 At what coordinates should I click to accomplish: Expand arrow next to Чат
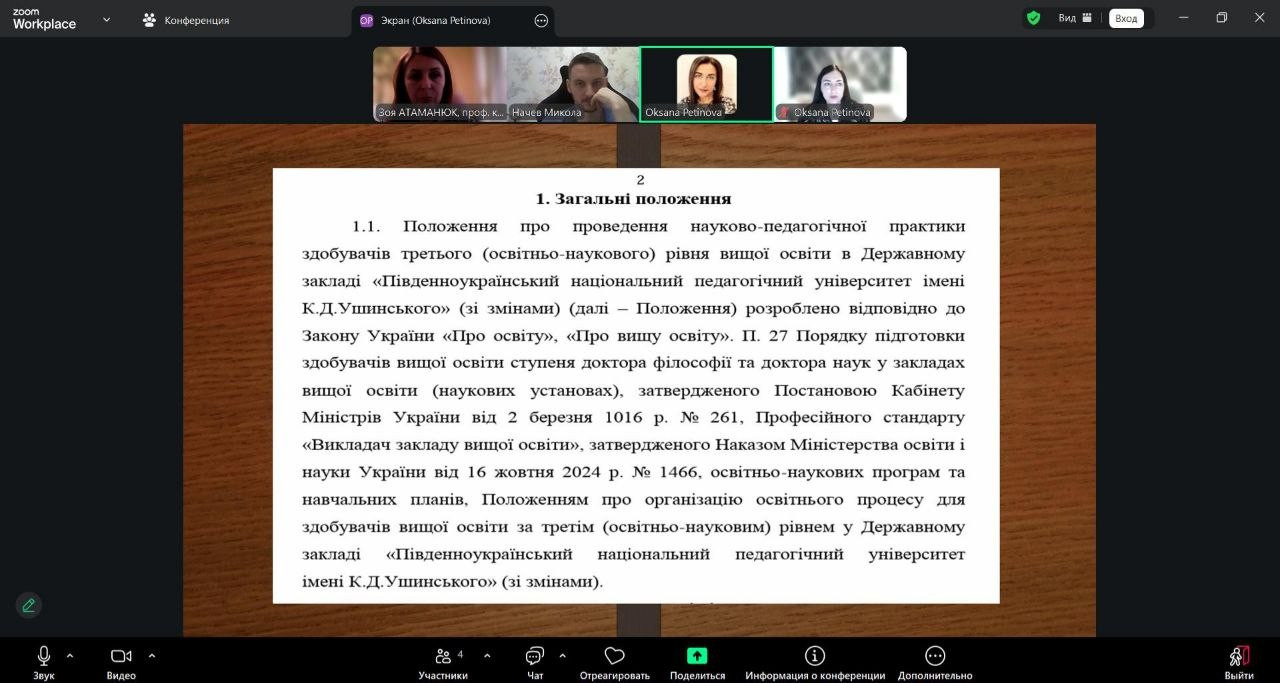(562, 656)
